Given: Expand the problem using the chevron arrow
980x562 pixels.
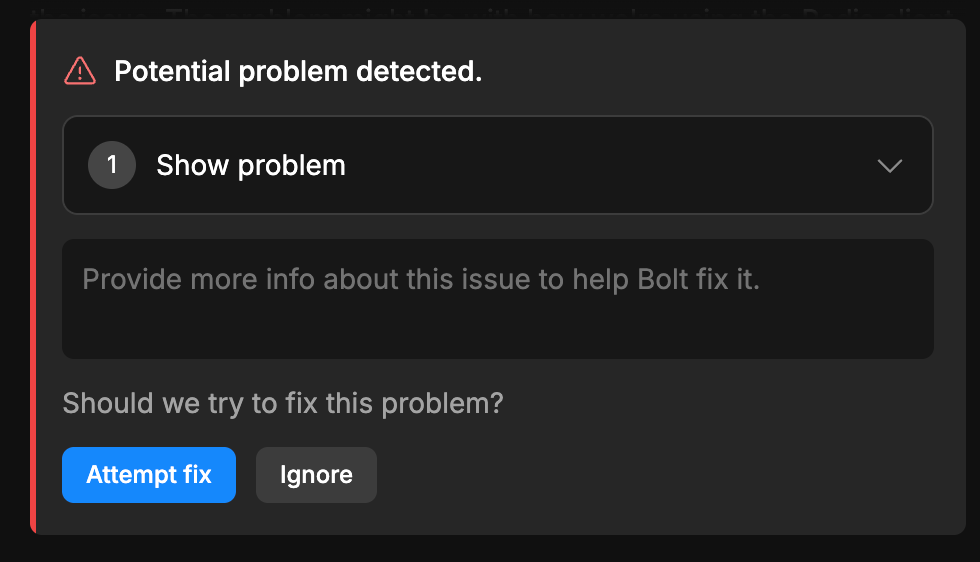Looking at the screenshot, I should coord(889,166).
